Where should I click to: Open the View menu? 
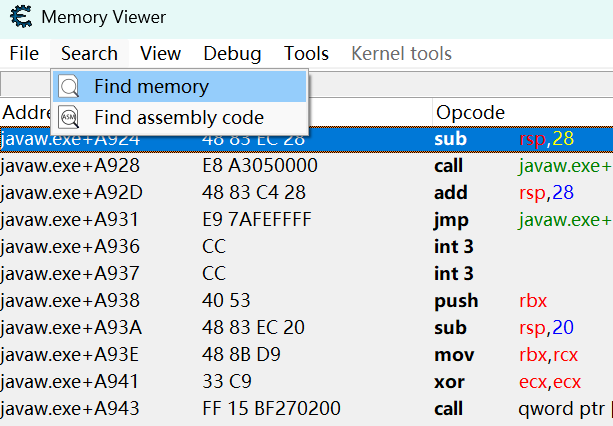[x=160, y=54]
